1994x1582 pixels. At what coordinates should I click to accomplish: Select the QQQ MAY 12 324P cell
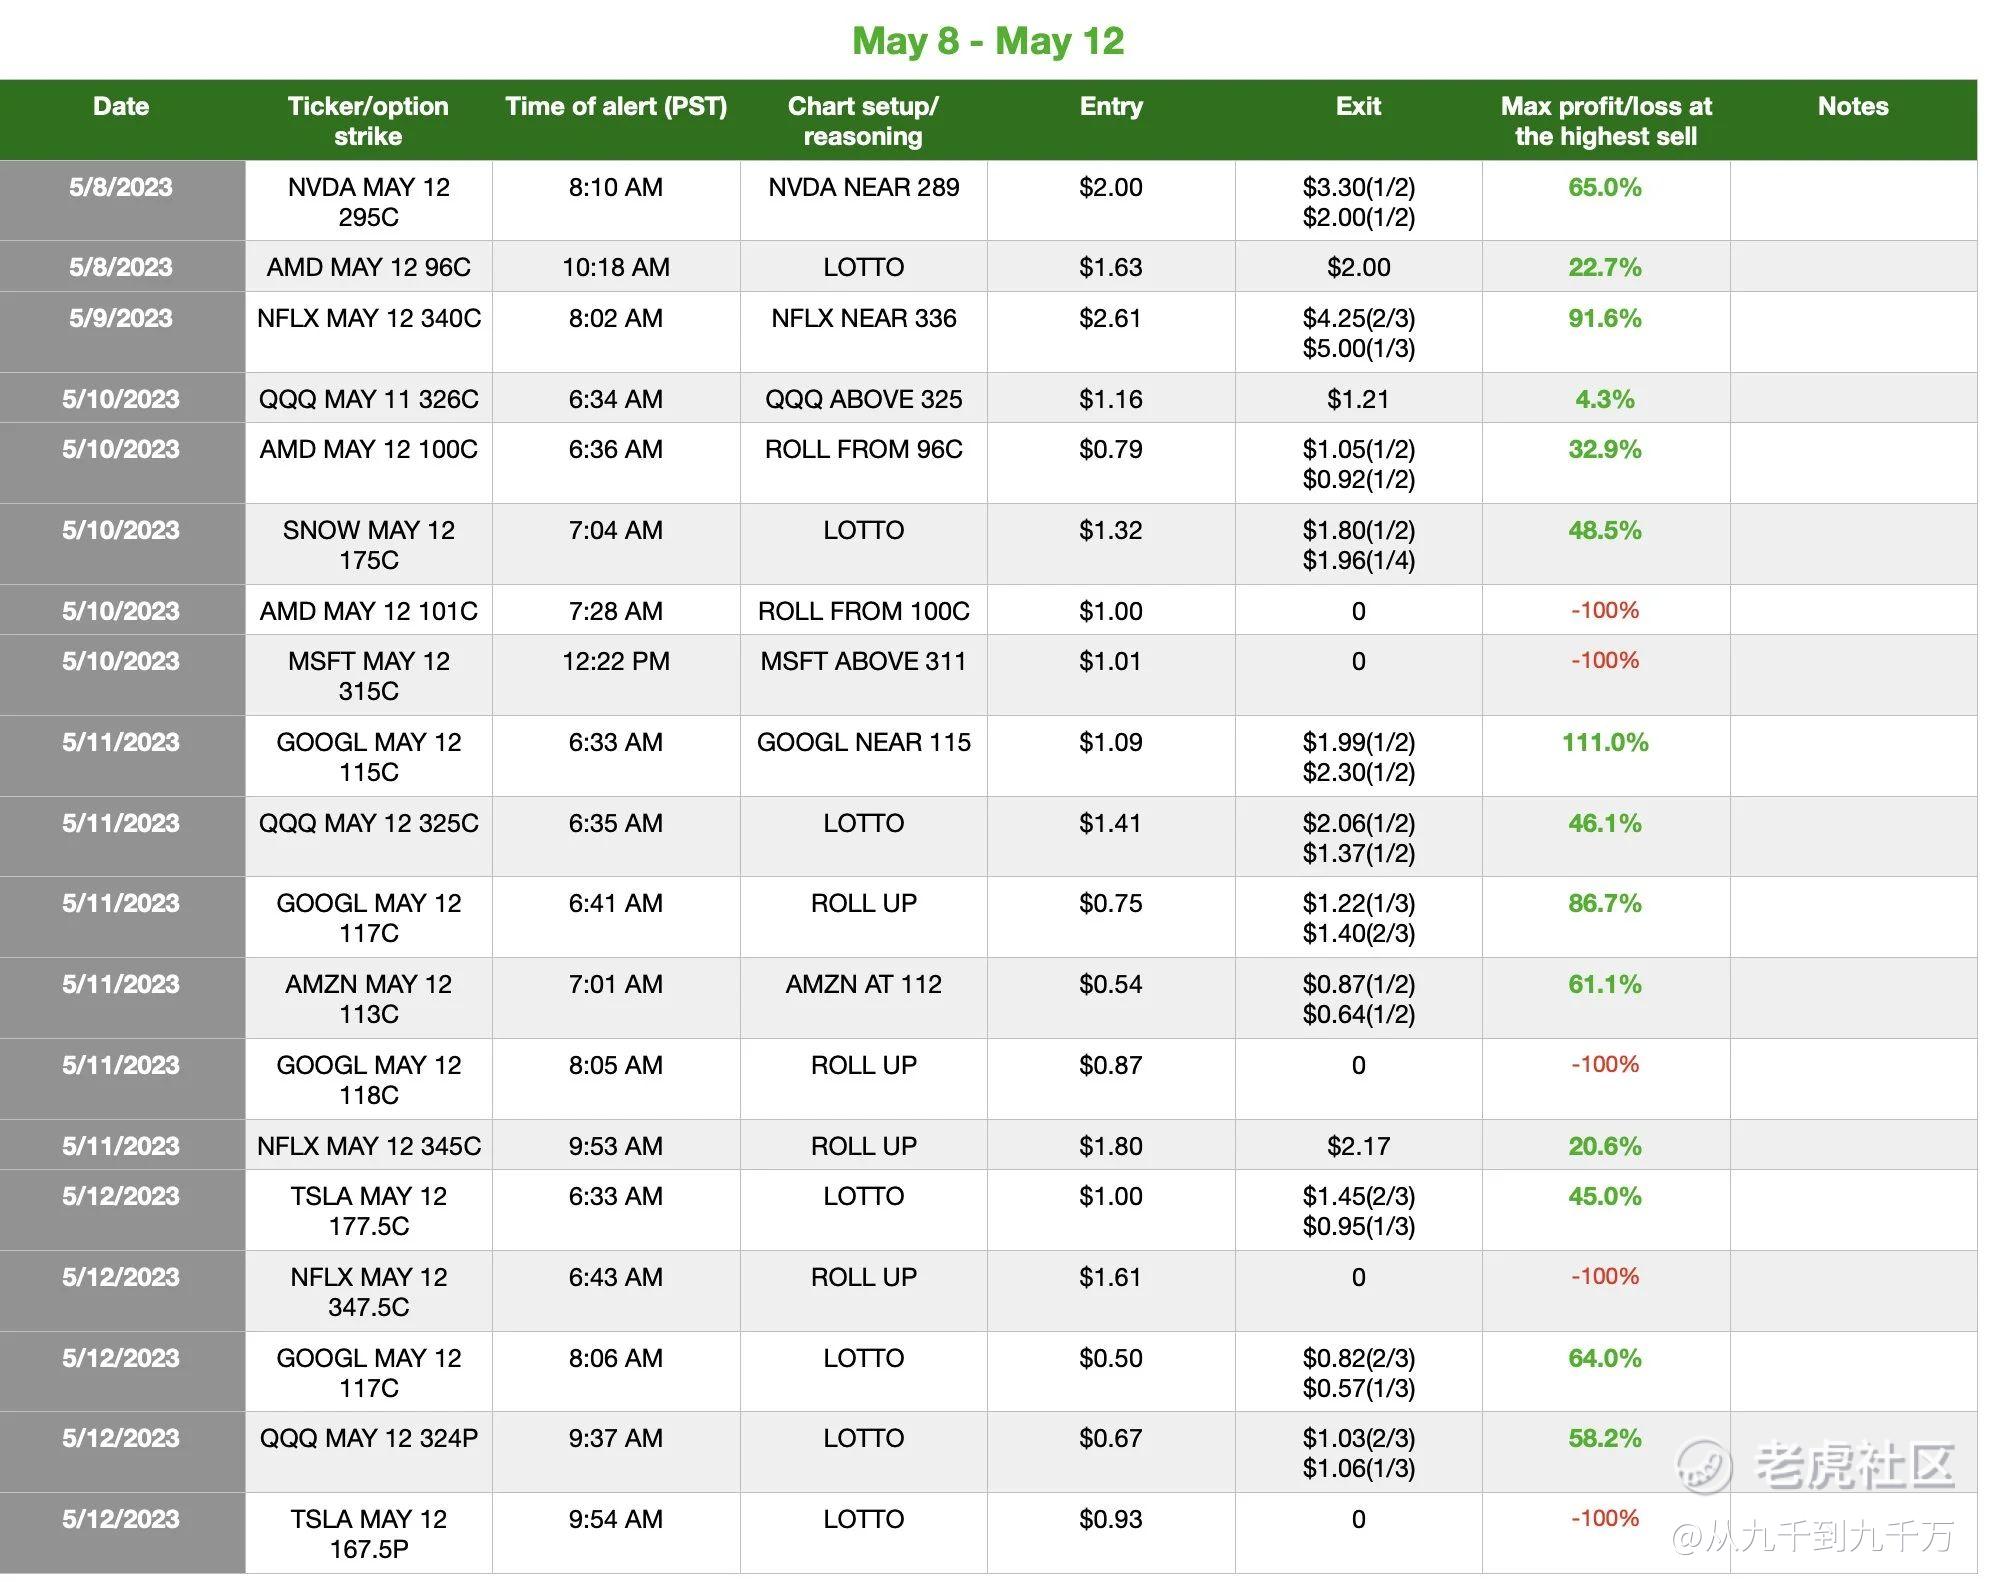tap(368, 1439)
